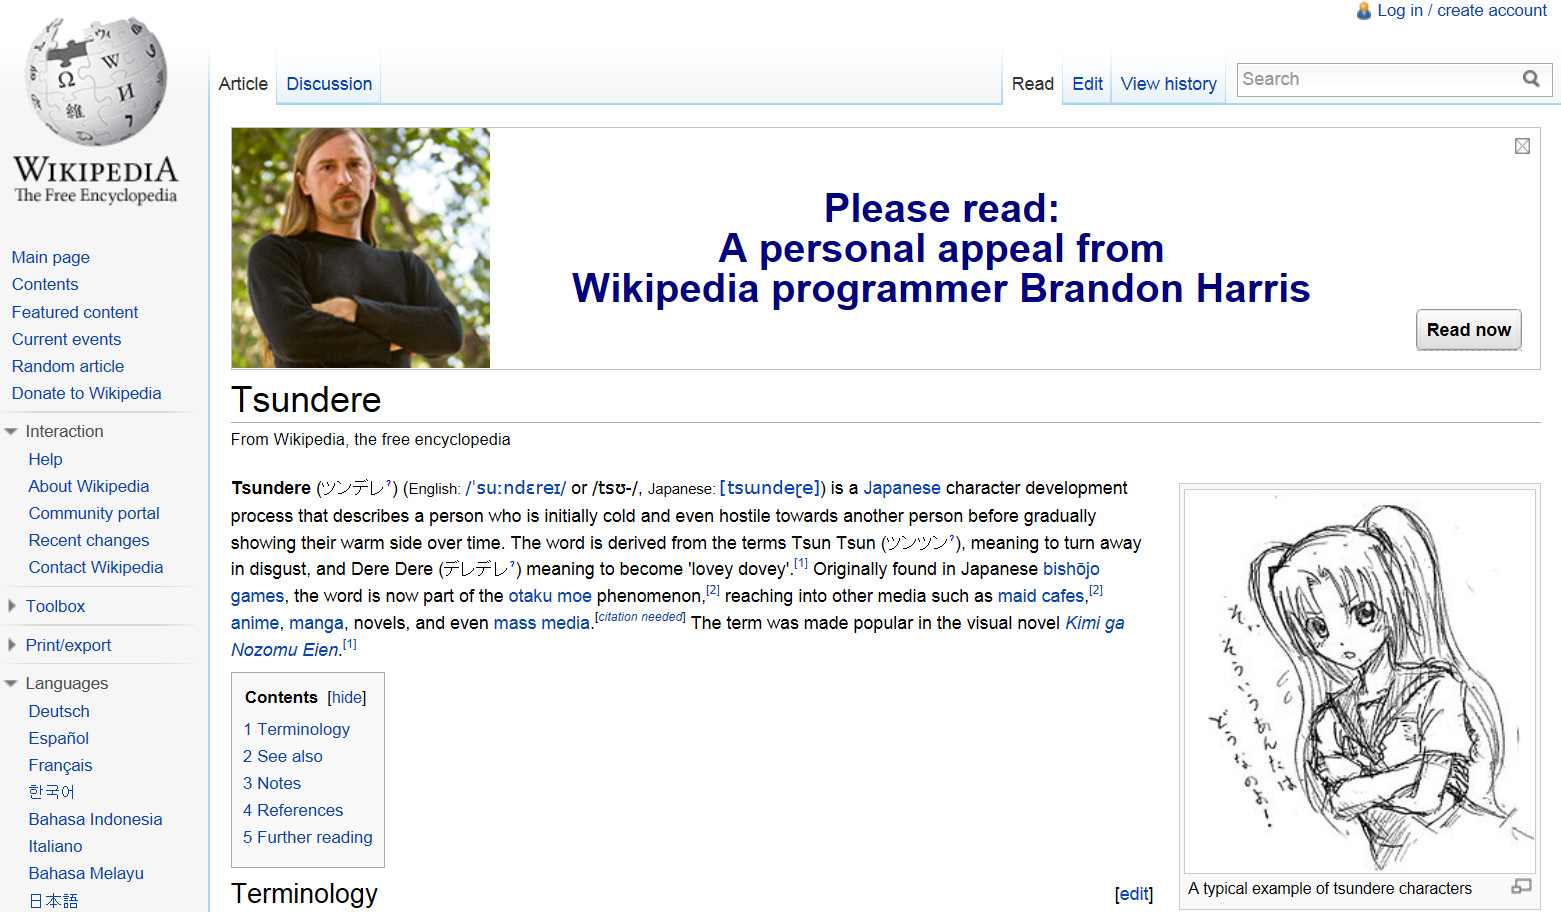View Recent changes
Image resolution: width=1561 pixels, height=912 pixels.
tap(89, 540)
